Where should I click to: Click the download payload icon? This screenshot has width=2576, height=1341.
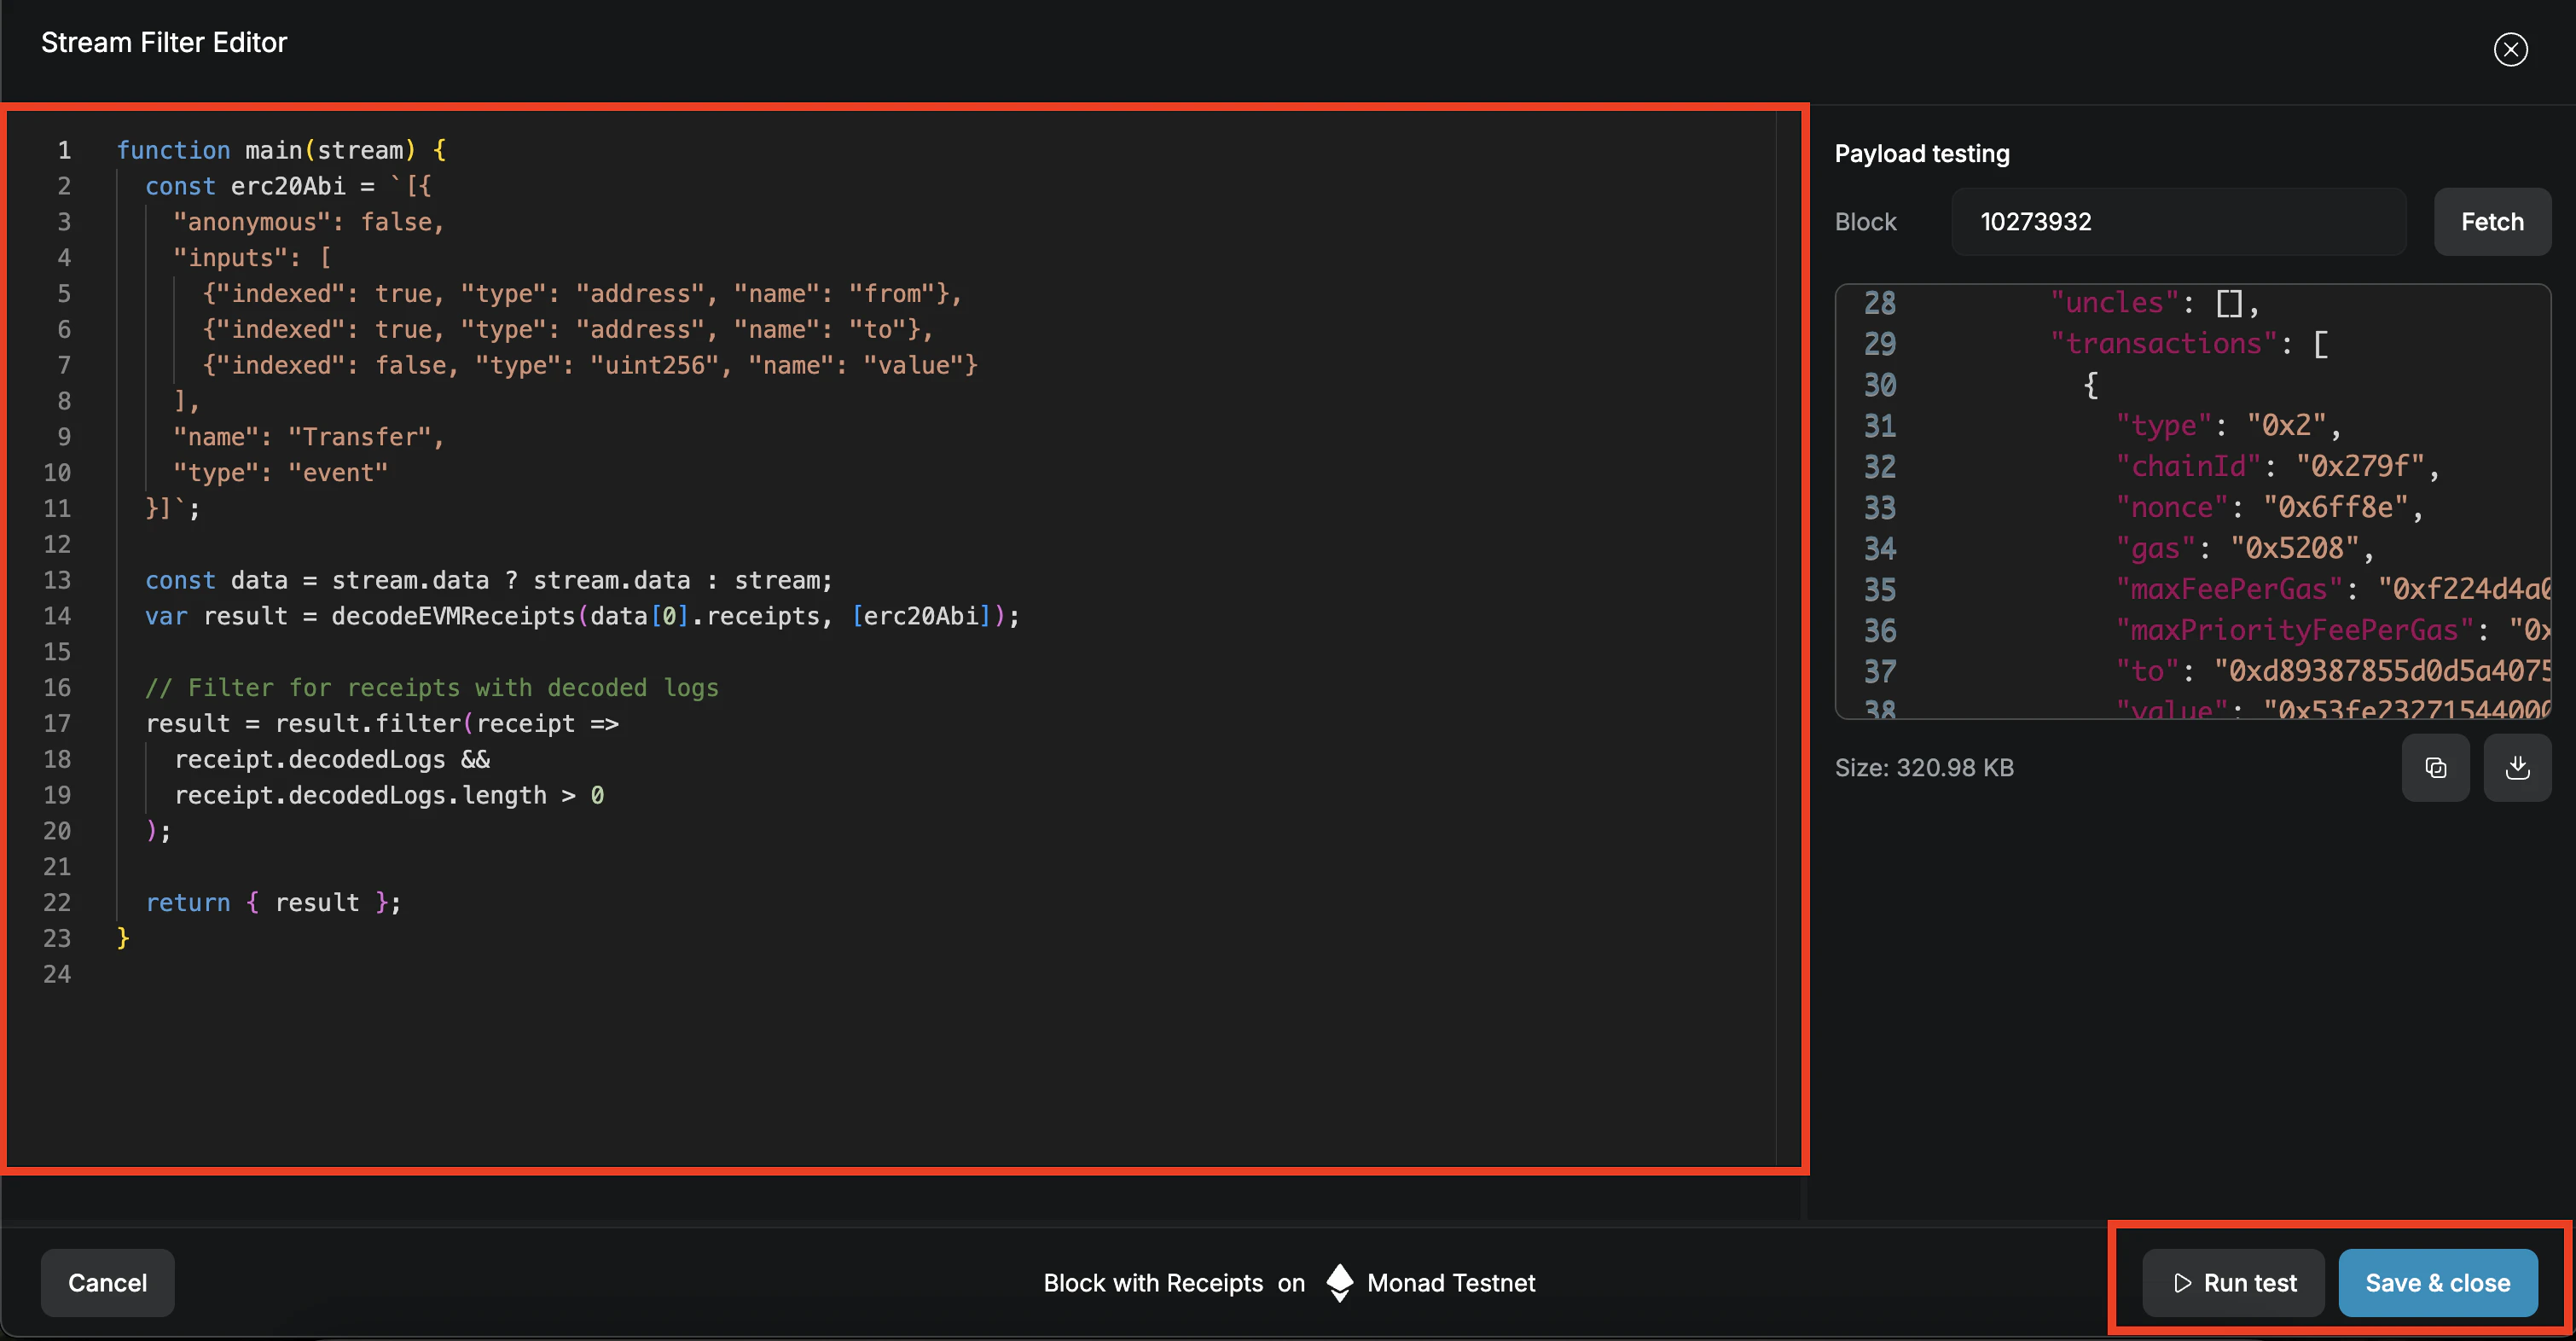[2518, 768]
